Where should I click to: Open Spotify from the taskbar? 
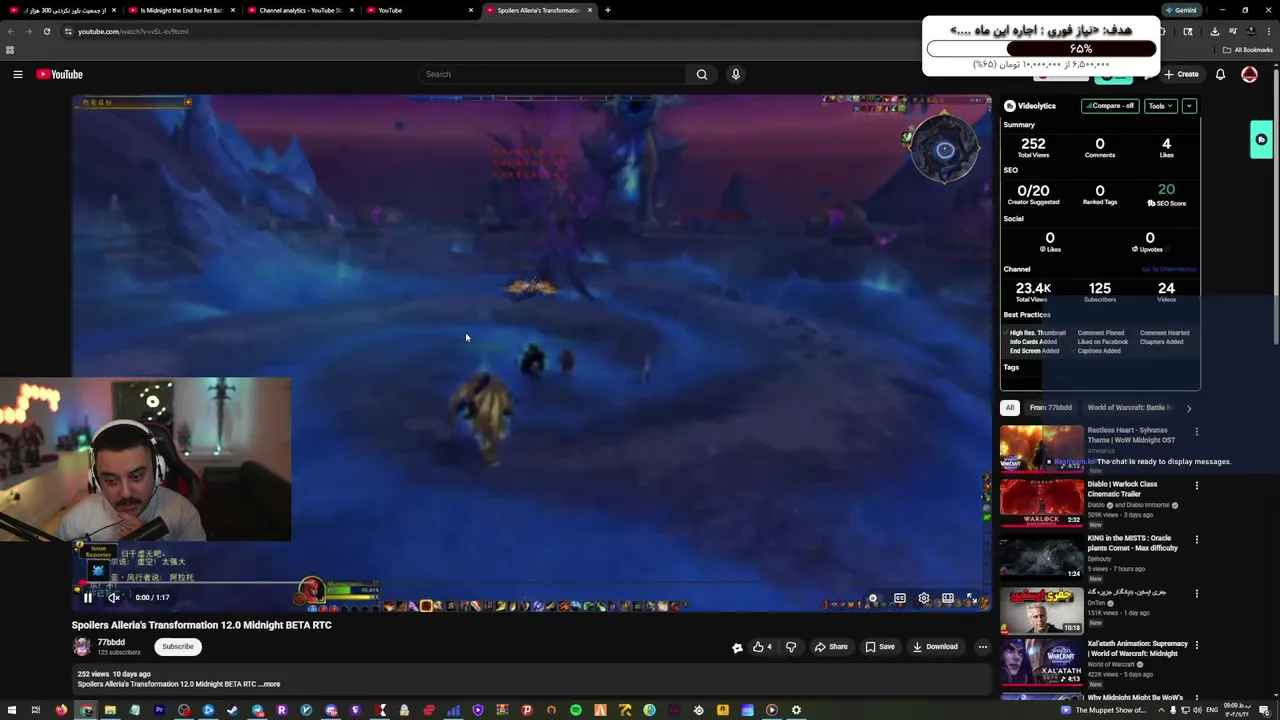coord(576,710)
